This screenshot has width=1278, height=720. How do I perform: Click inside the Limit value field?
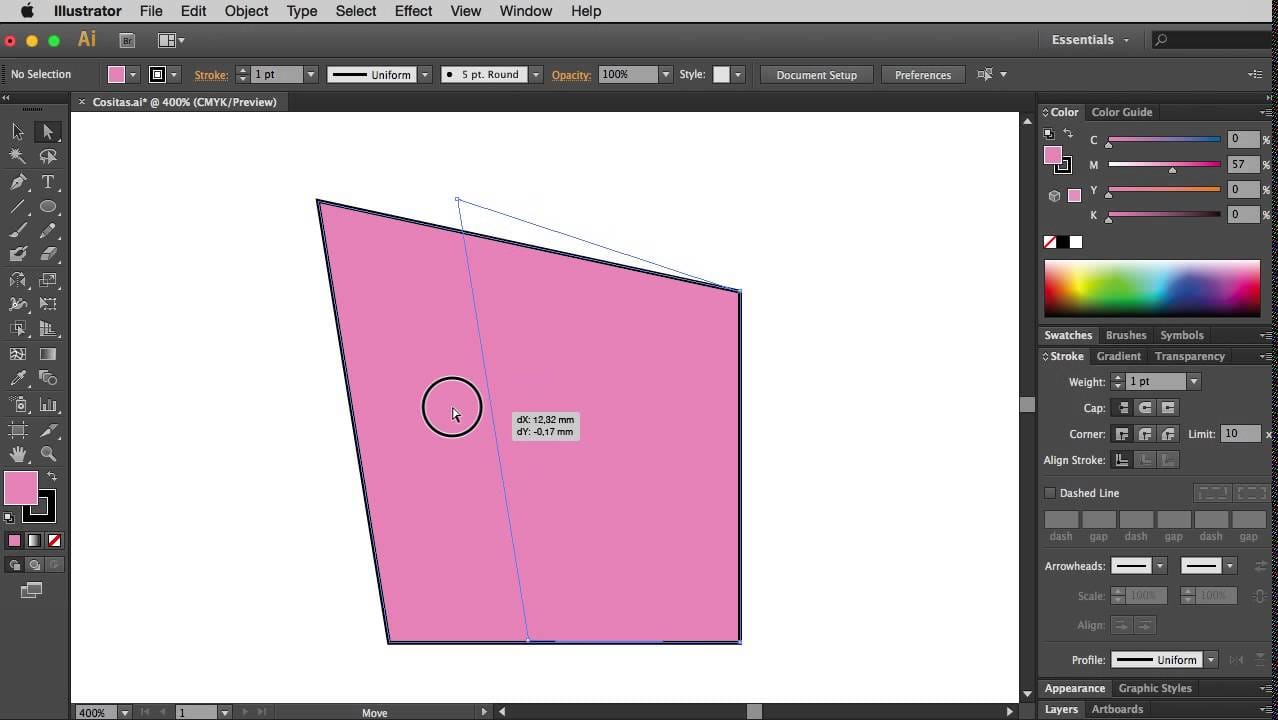click(x=1241, y=434)
